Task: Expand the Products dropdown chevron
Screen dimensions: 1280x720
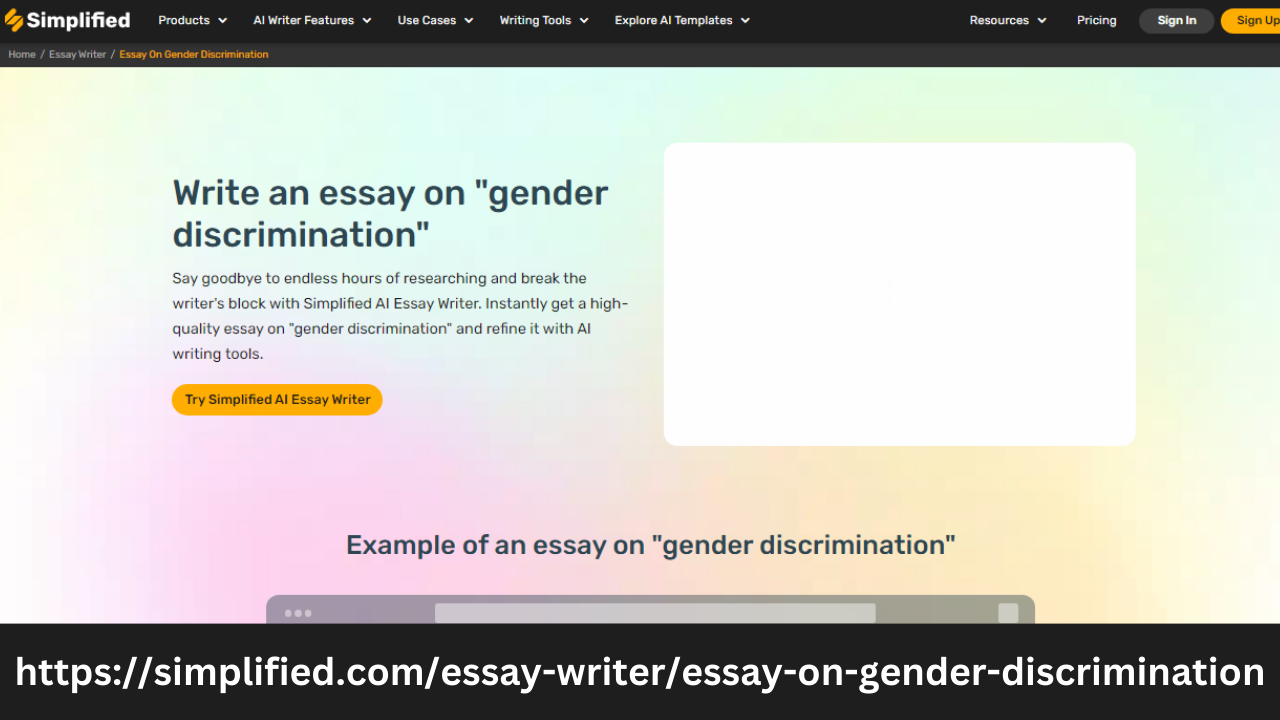Action: (x=222, y=21)
